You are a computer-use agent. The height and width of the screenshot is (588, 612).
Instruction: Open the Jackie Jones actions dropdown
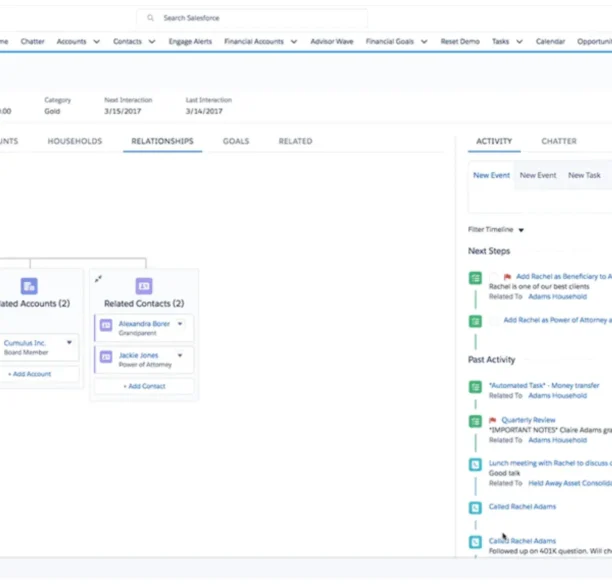tap(180, 355)
